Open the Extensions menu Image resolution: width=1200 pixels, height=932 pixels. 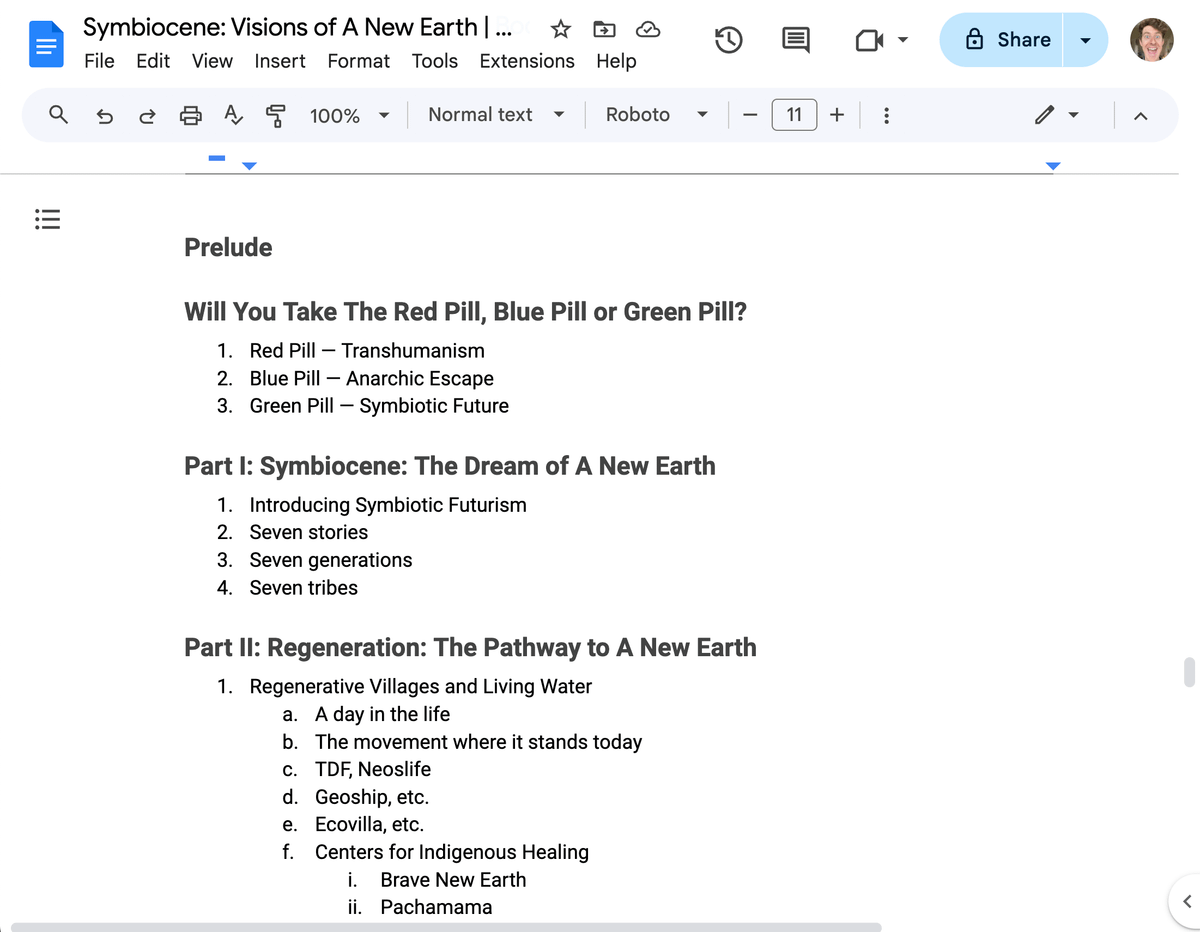click(x=527, y=61)
